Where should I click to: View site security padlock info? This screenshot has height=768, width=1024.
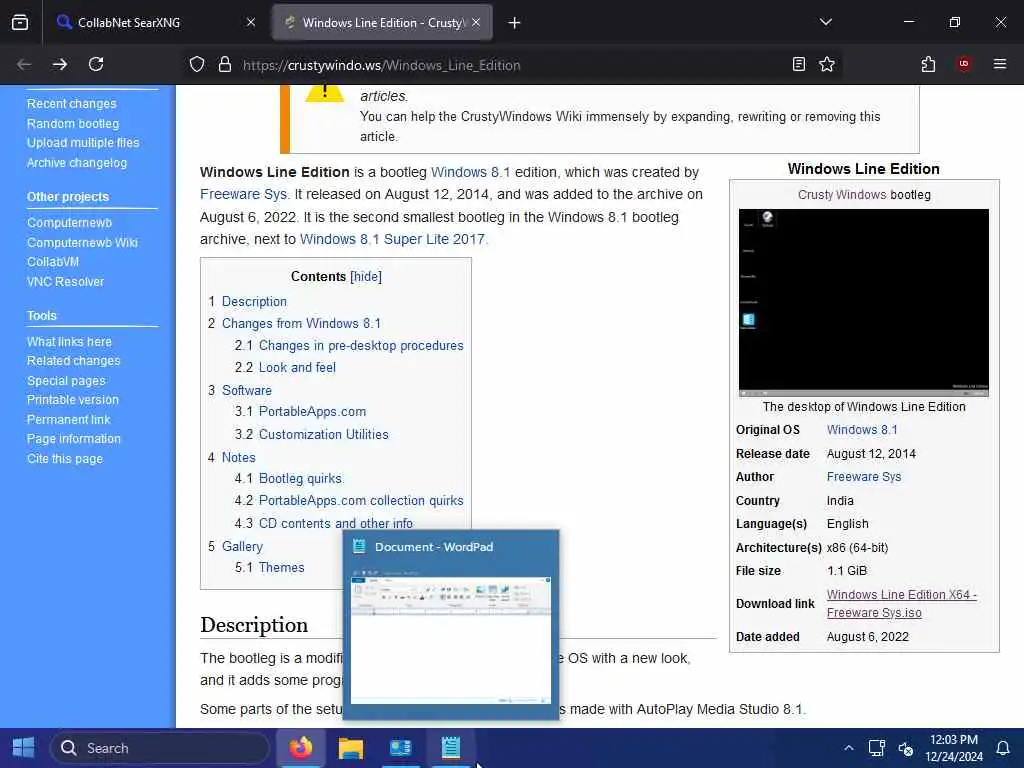(225, 65)
